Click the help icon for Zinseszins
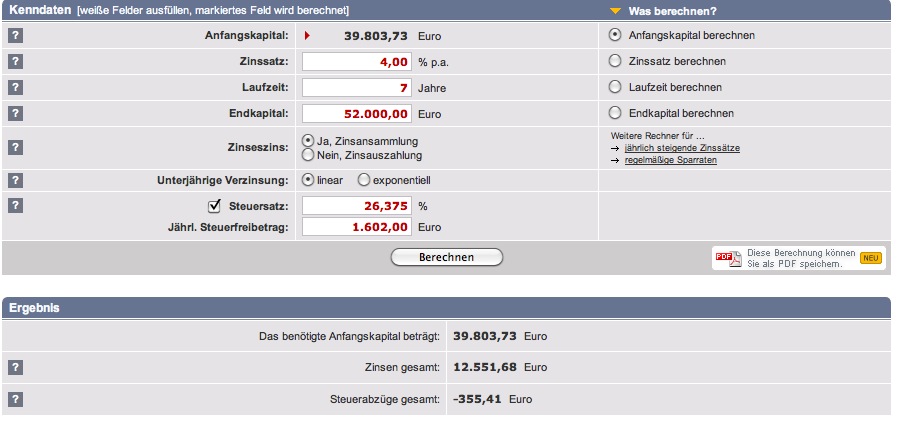 [x=15, y=147]
